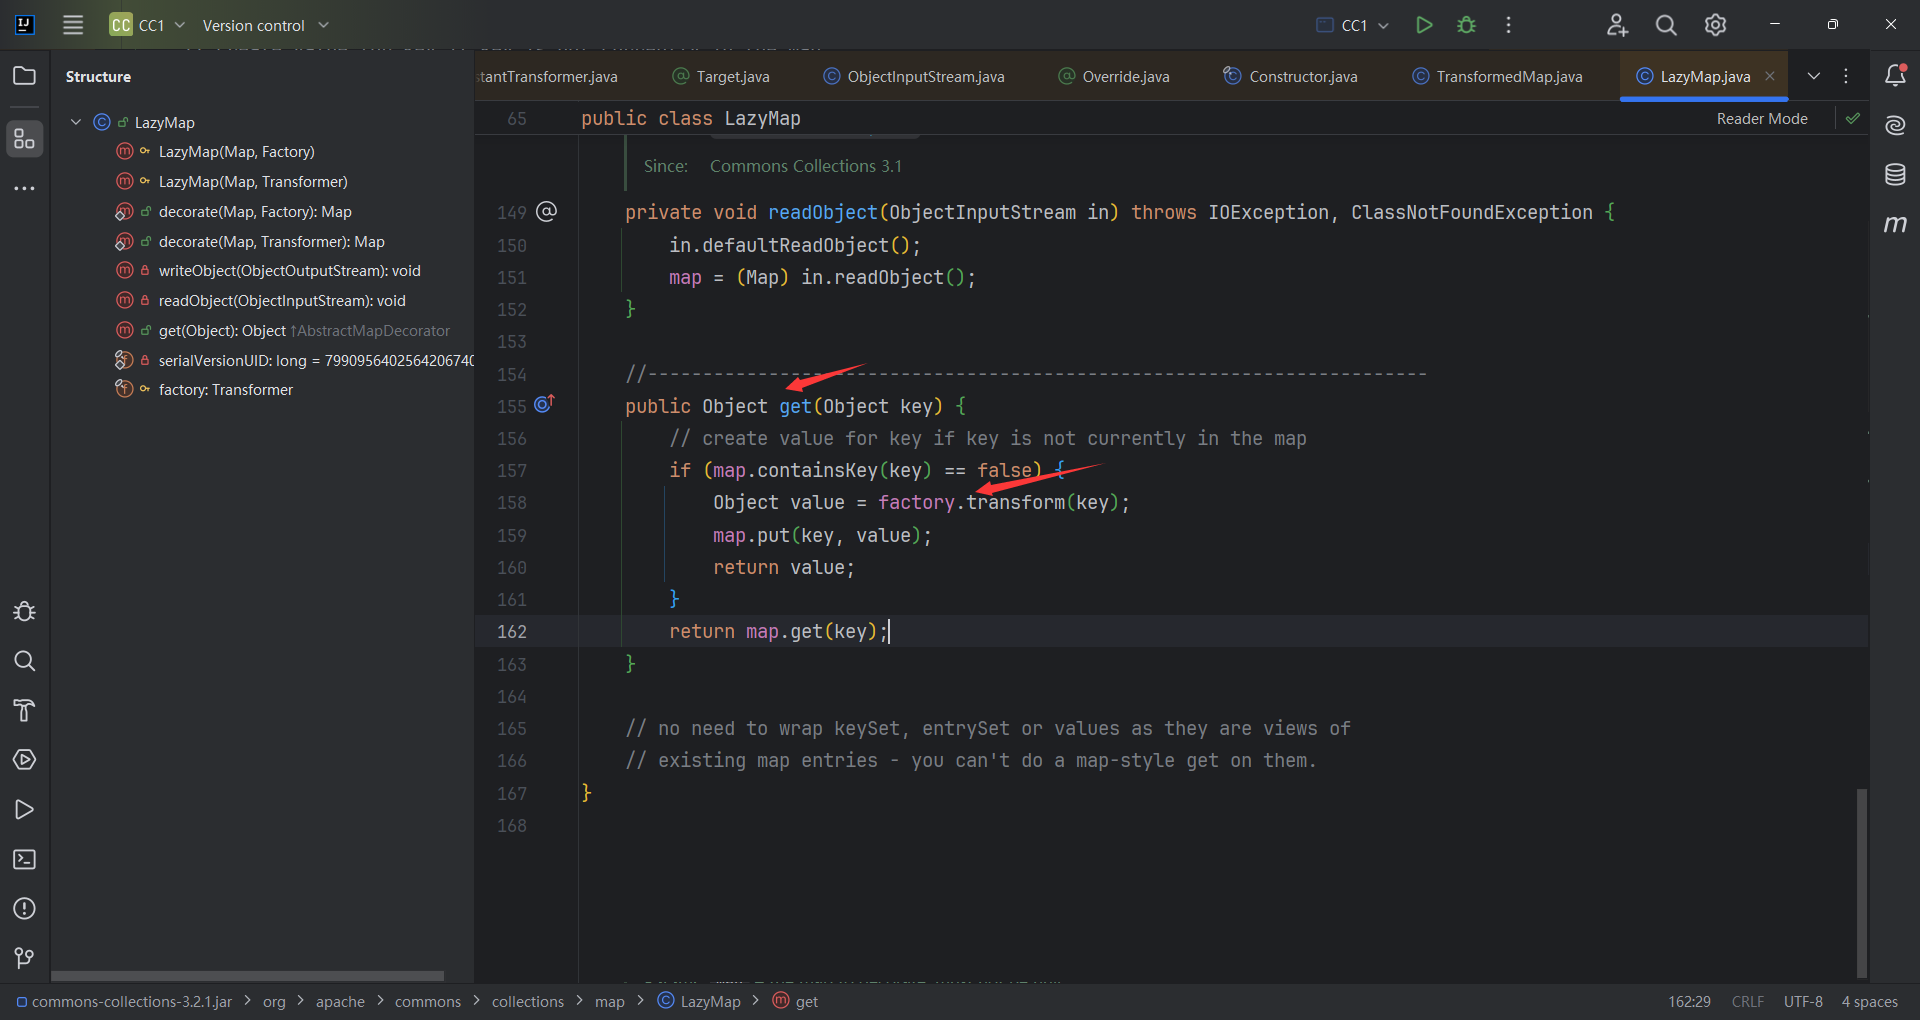Click the inspections green checkmark
Screen dimensions: 1920x1020
[x=1853, y=118]
